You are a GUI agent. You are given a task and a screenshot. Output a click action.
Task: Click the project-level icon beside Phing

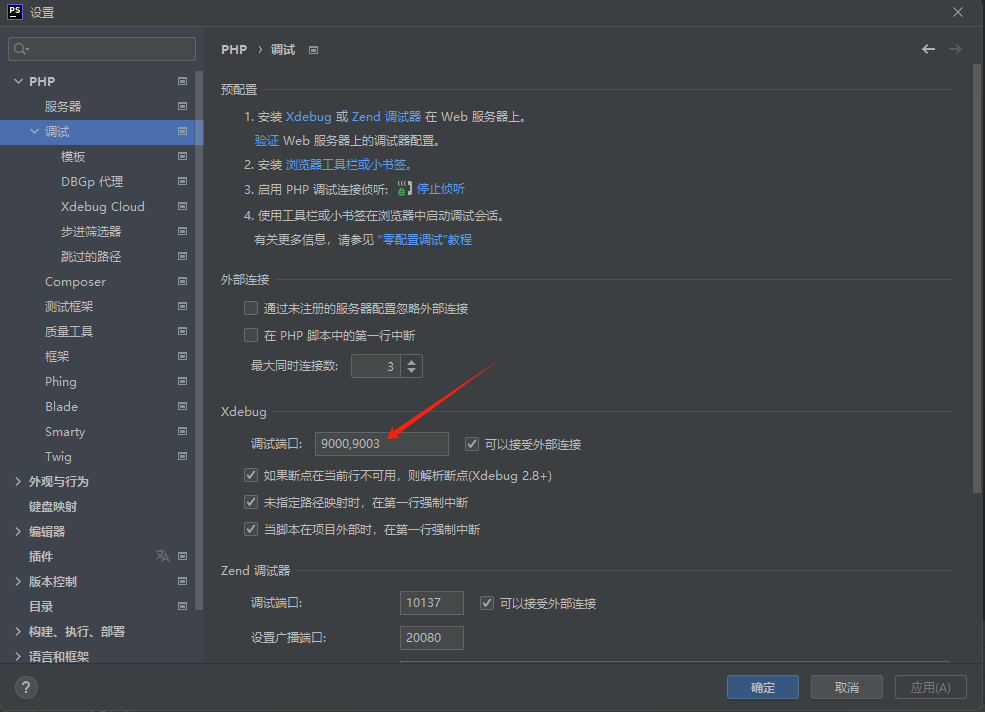coord(182,381)
